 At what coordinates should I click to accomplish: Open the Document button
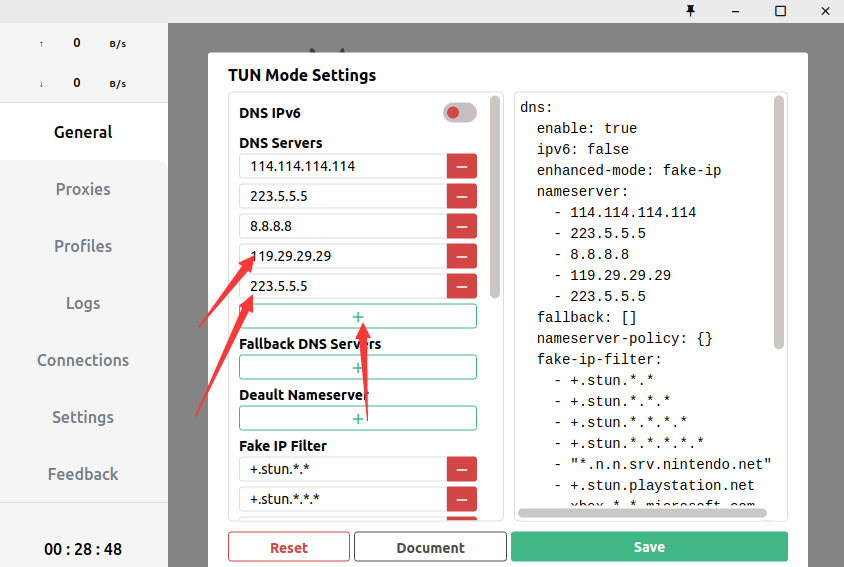tap(430, 547)
